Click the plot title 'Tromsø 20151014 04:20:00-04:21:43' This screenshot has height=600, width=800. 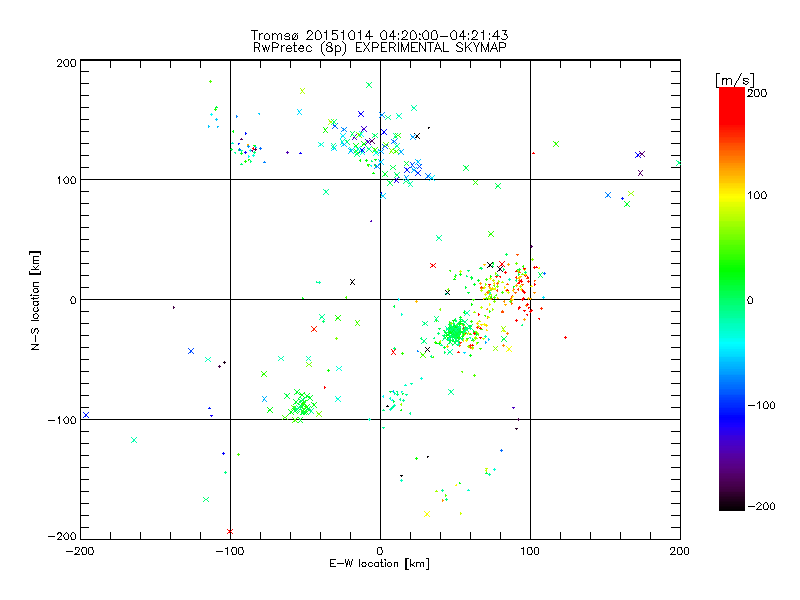(379, 35)
